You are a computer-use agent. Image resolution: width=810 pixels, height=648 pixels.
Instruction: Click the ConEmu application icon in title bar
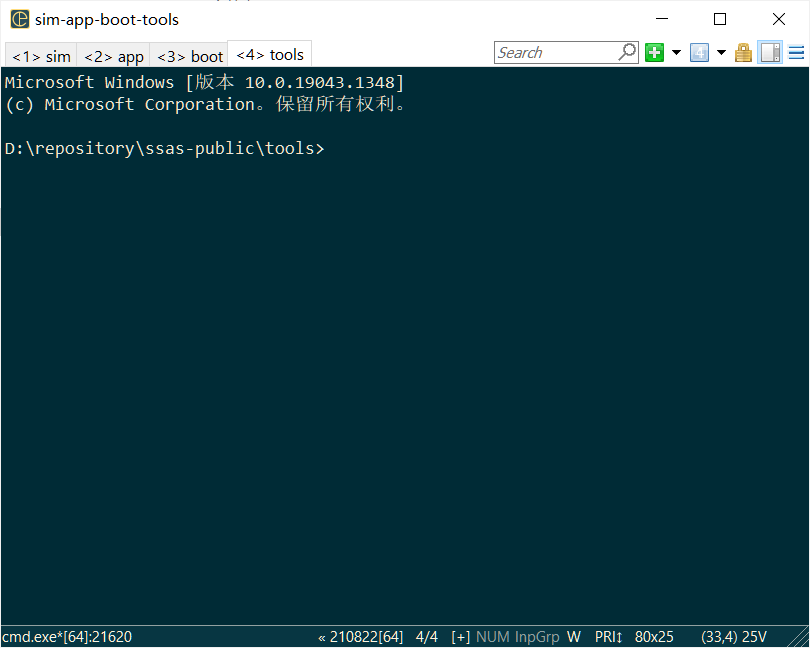coord(20,20)
